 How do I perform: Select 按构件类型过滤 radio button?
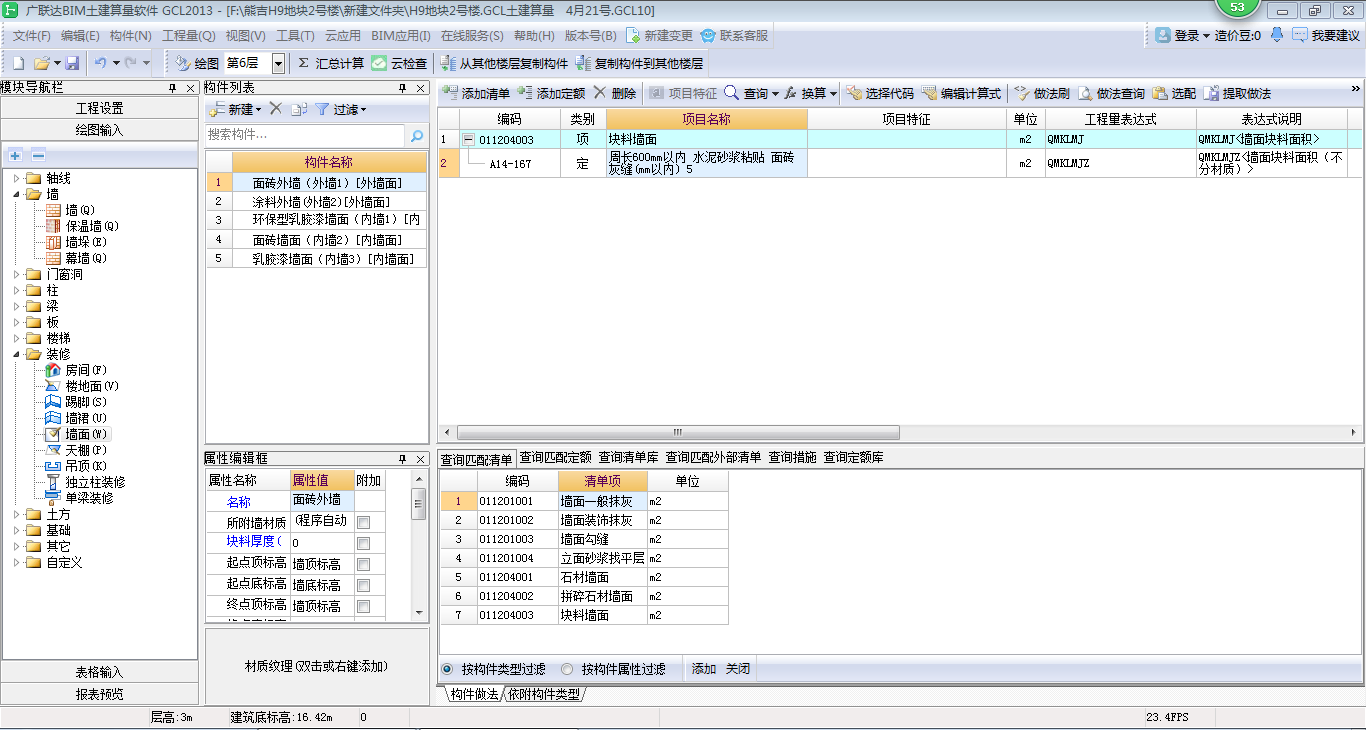tap(447, 669)
